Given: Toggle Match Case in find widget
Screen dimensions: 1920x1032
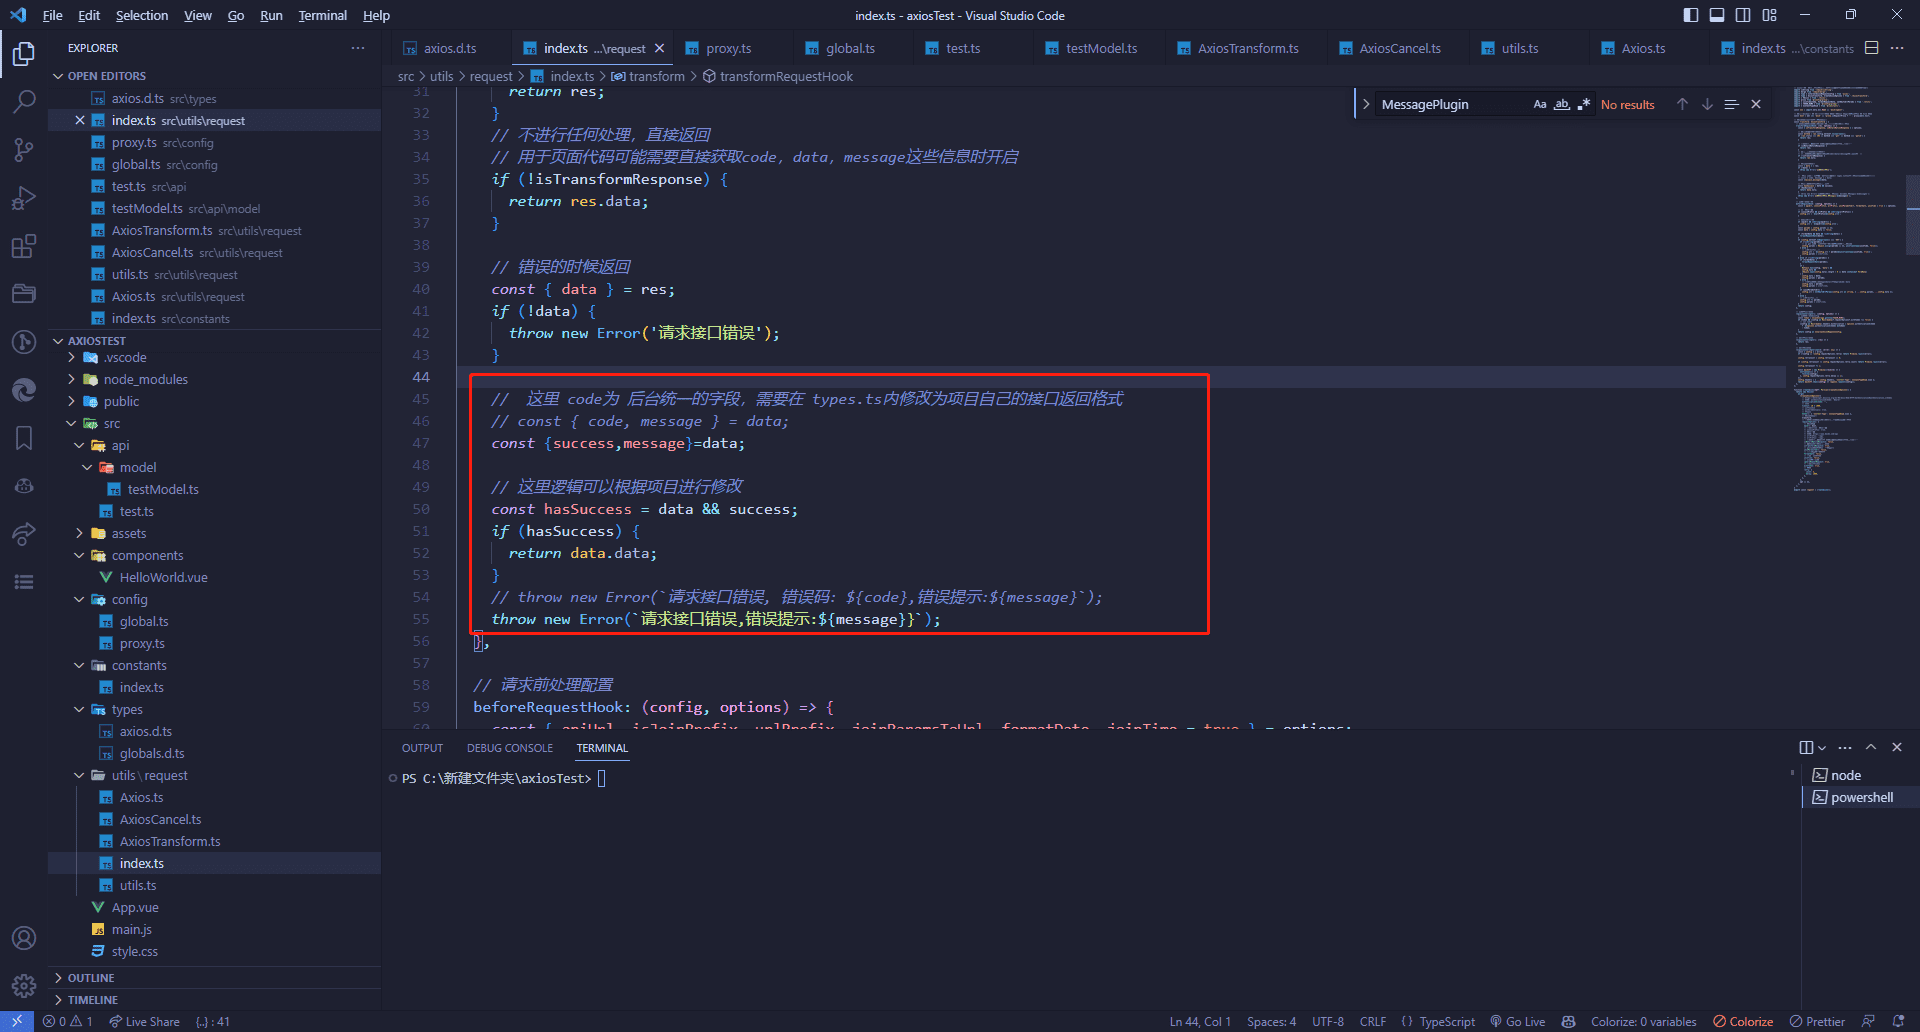Looking at the screenshot, I should (x=1540, y=104).
